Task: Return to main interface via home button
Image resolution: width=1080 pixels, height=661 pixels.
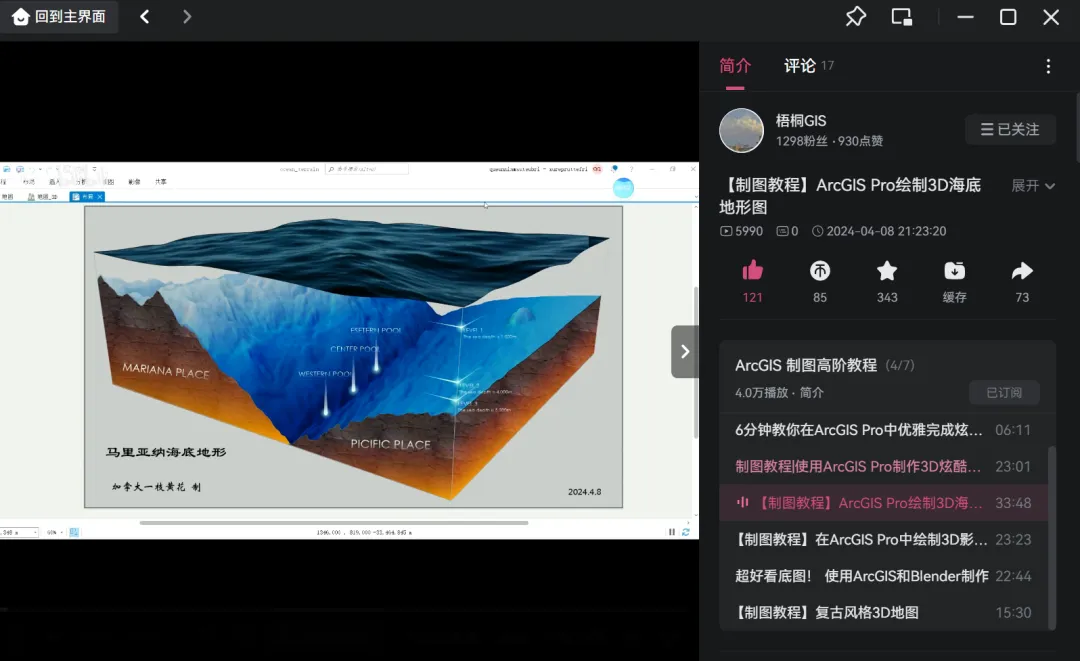Action: tap(59, 17)
